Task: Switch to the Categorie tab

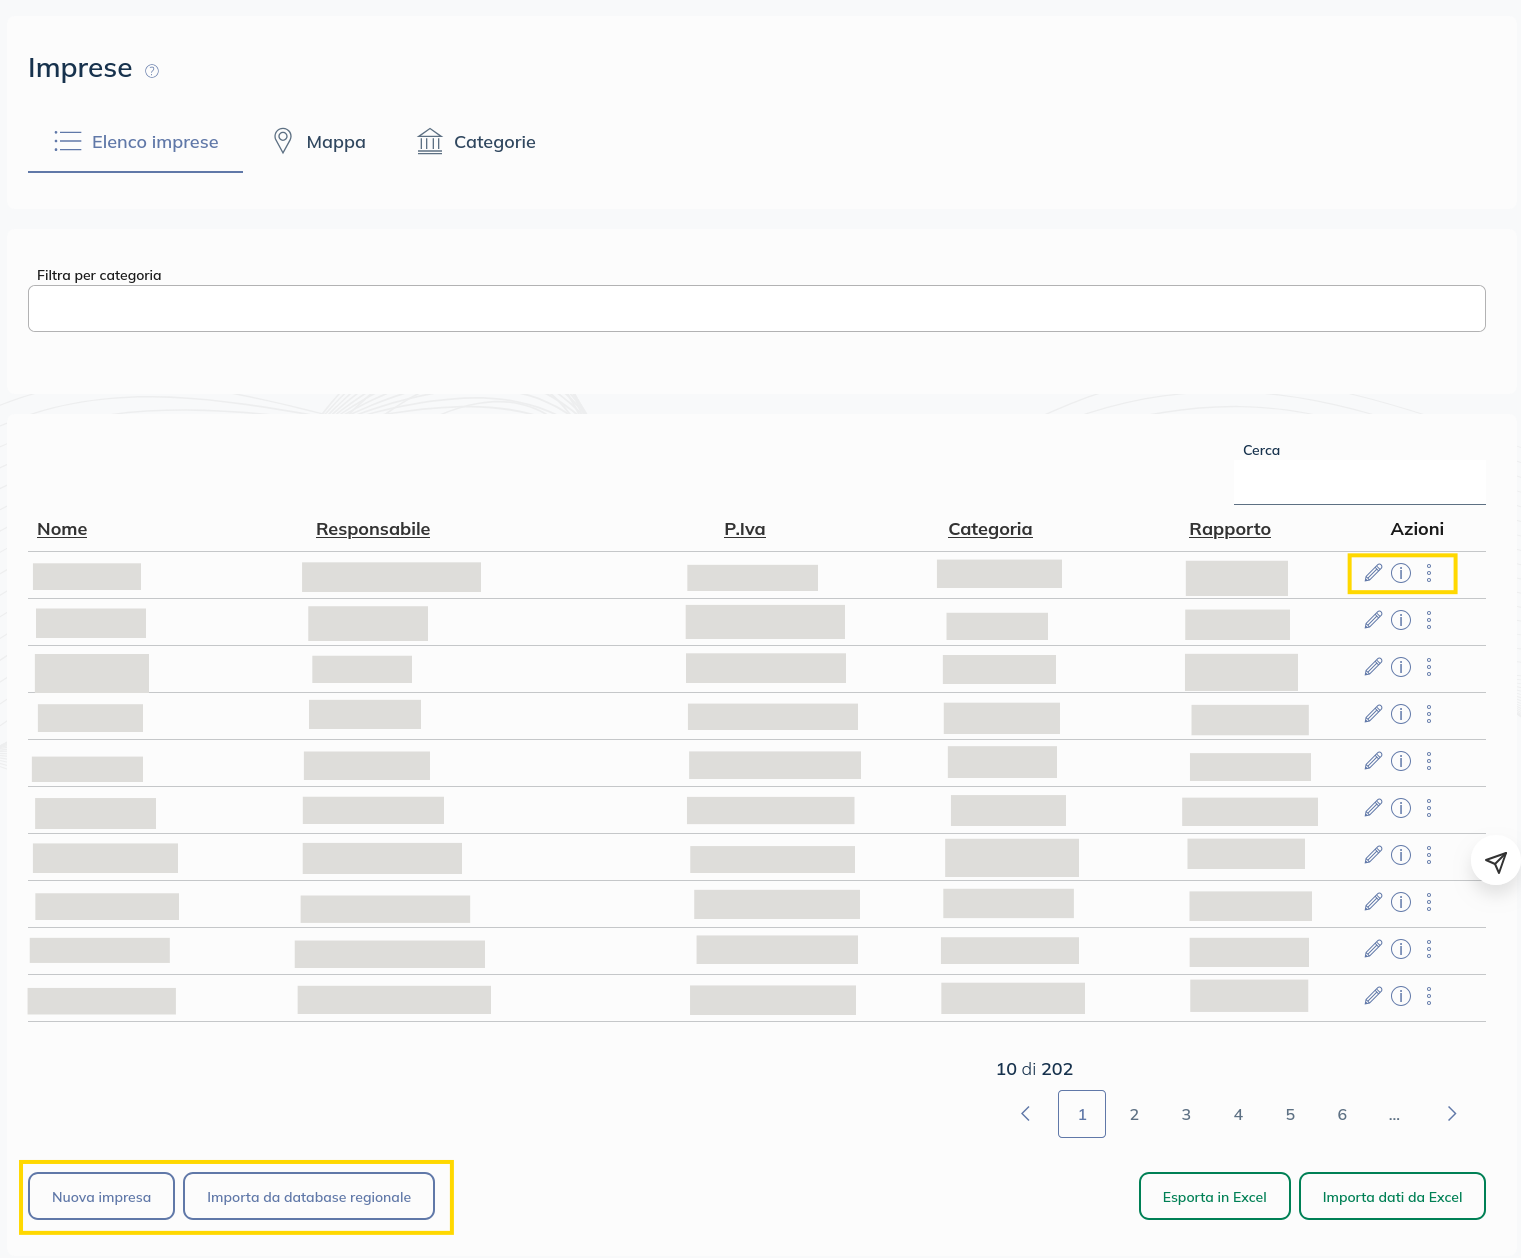Action: 476,142
